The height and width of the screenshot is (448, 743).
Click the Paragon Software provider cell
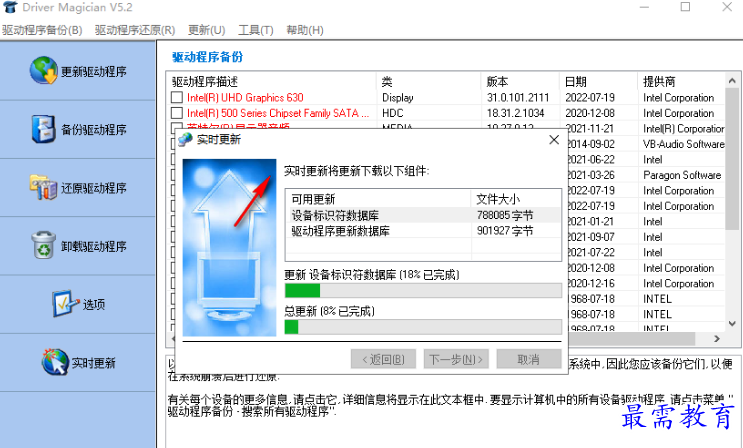682,175
